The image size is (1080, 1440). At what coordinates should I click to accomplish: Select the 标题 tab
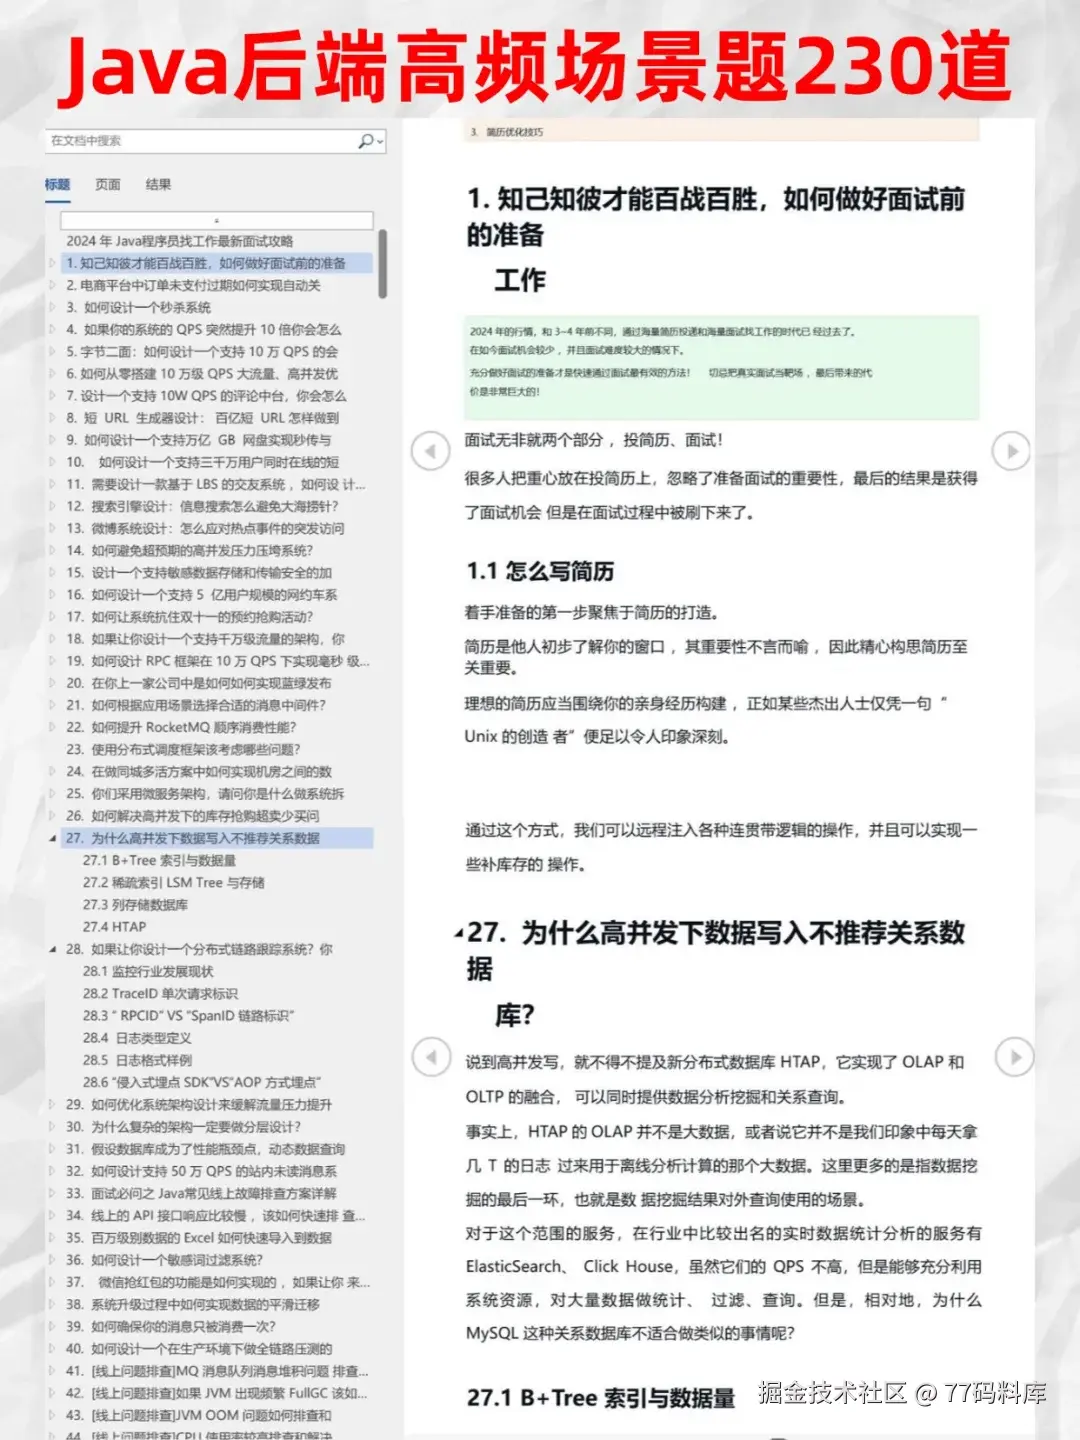pyautogui.click(x=59, y=184)
